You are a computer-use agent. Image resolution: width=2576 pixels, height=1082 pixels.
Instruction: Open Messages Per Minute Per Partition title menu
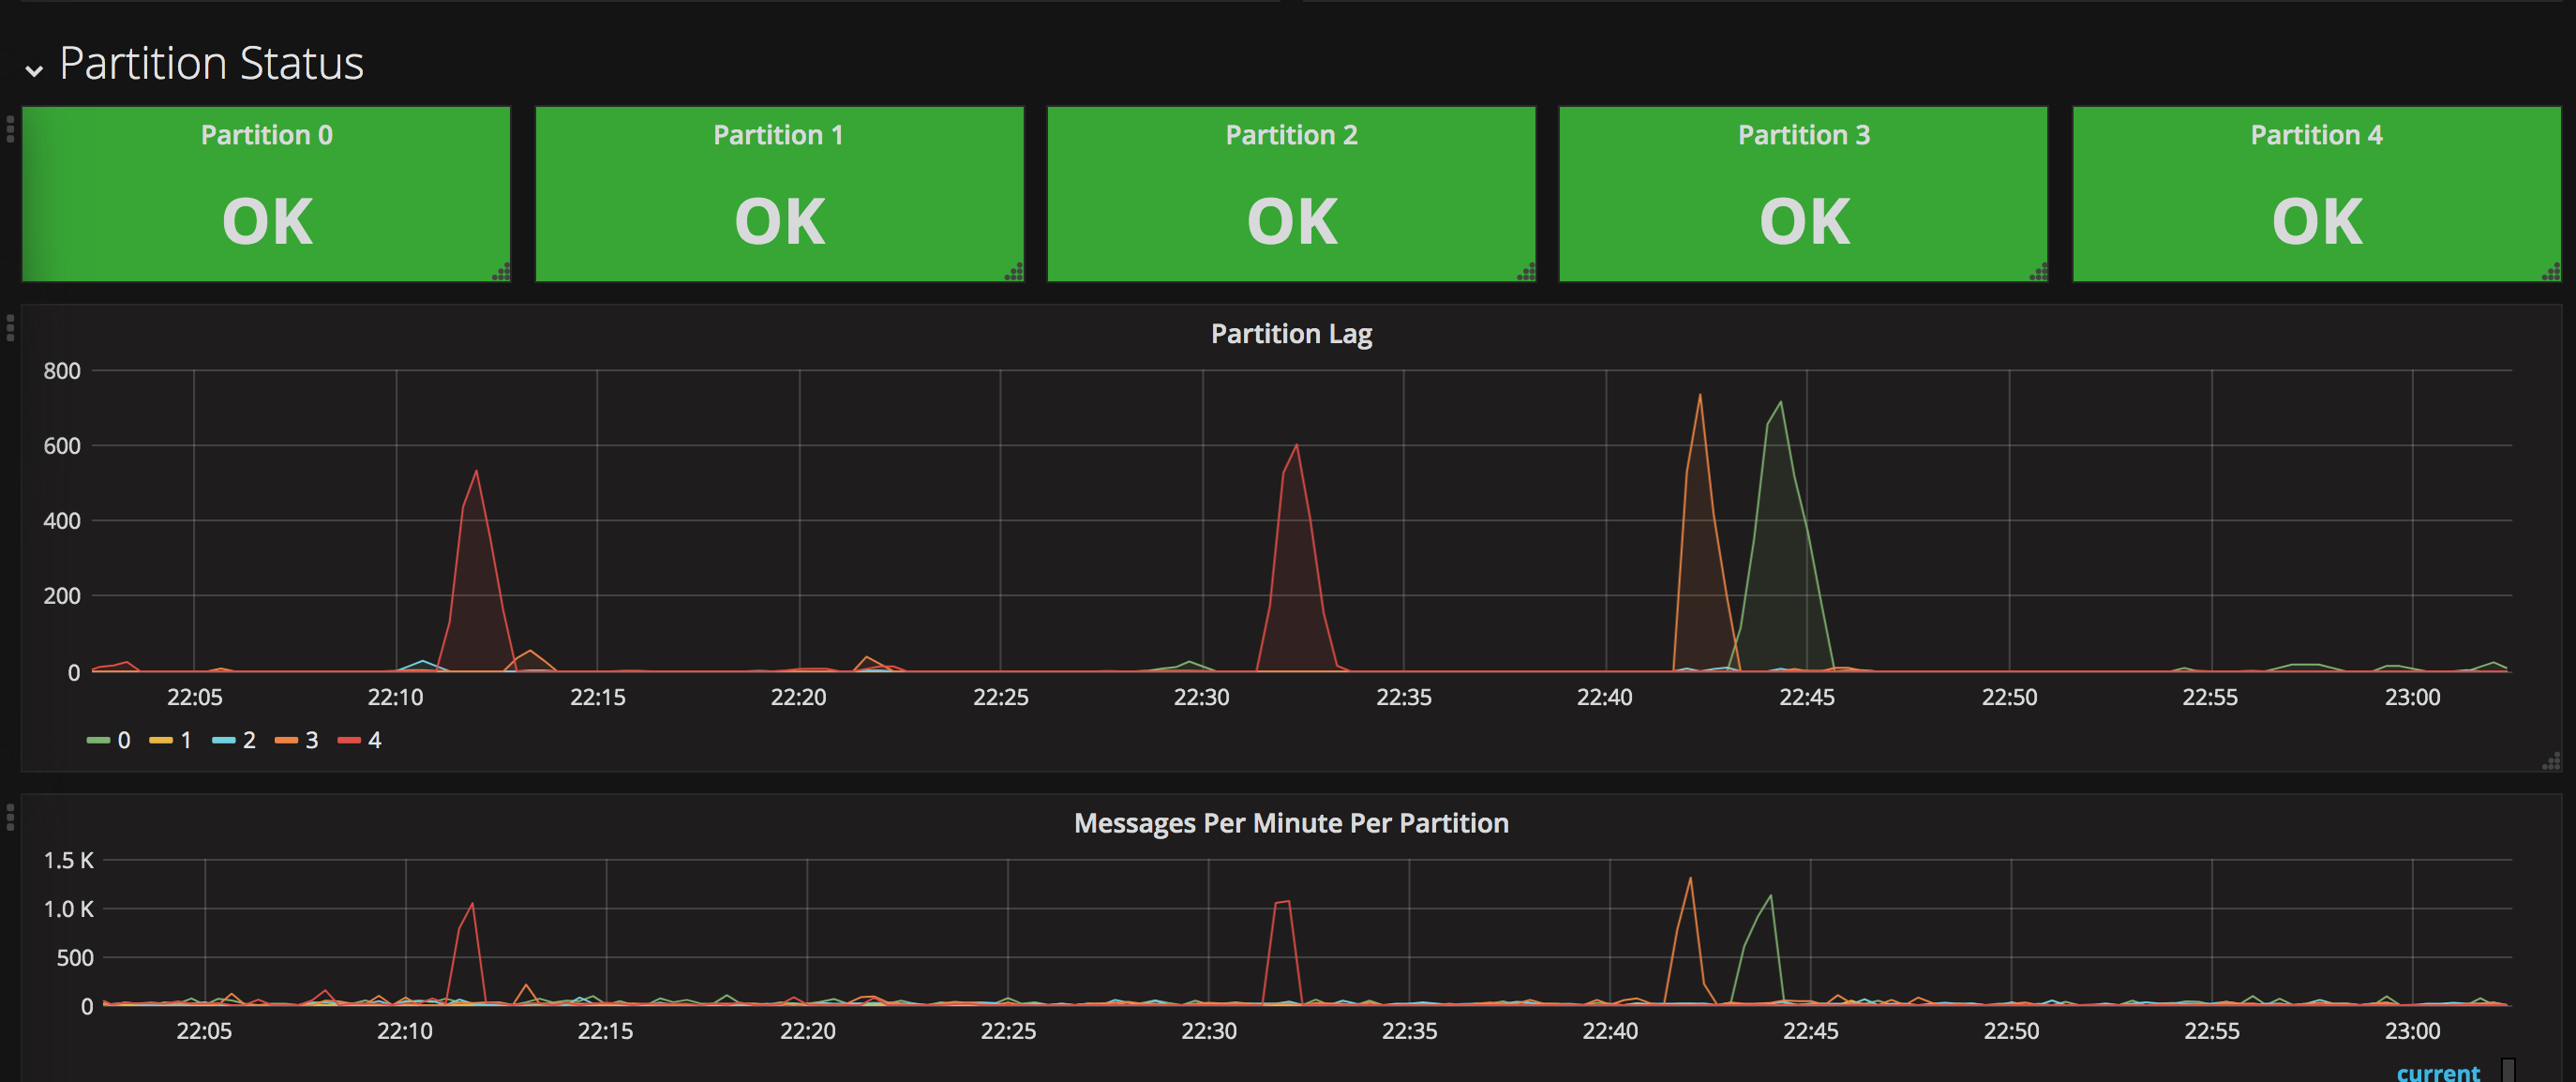1290,823
